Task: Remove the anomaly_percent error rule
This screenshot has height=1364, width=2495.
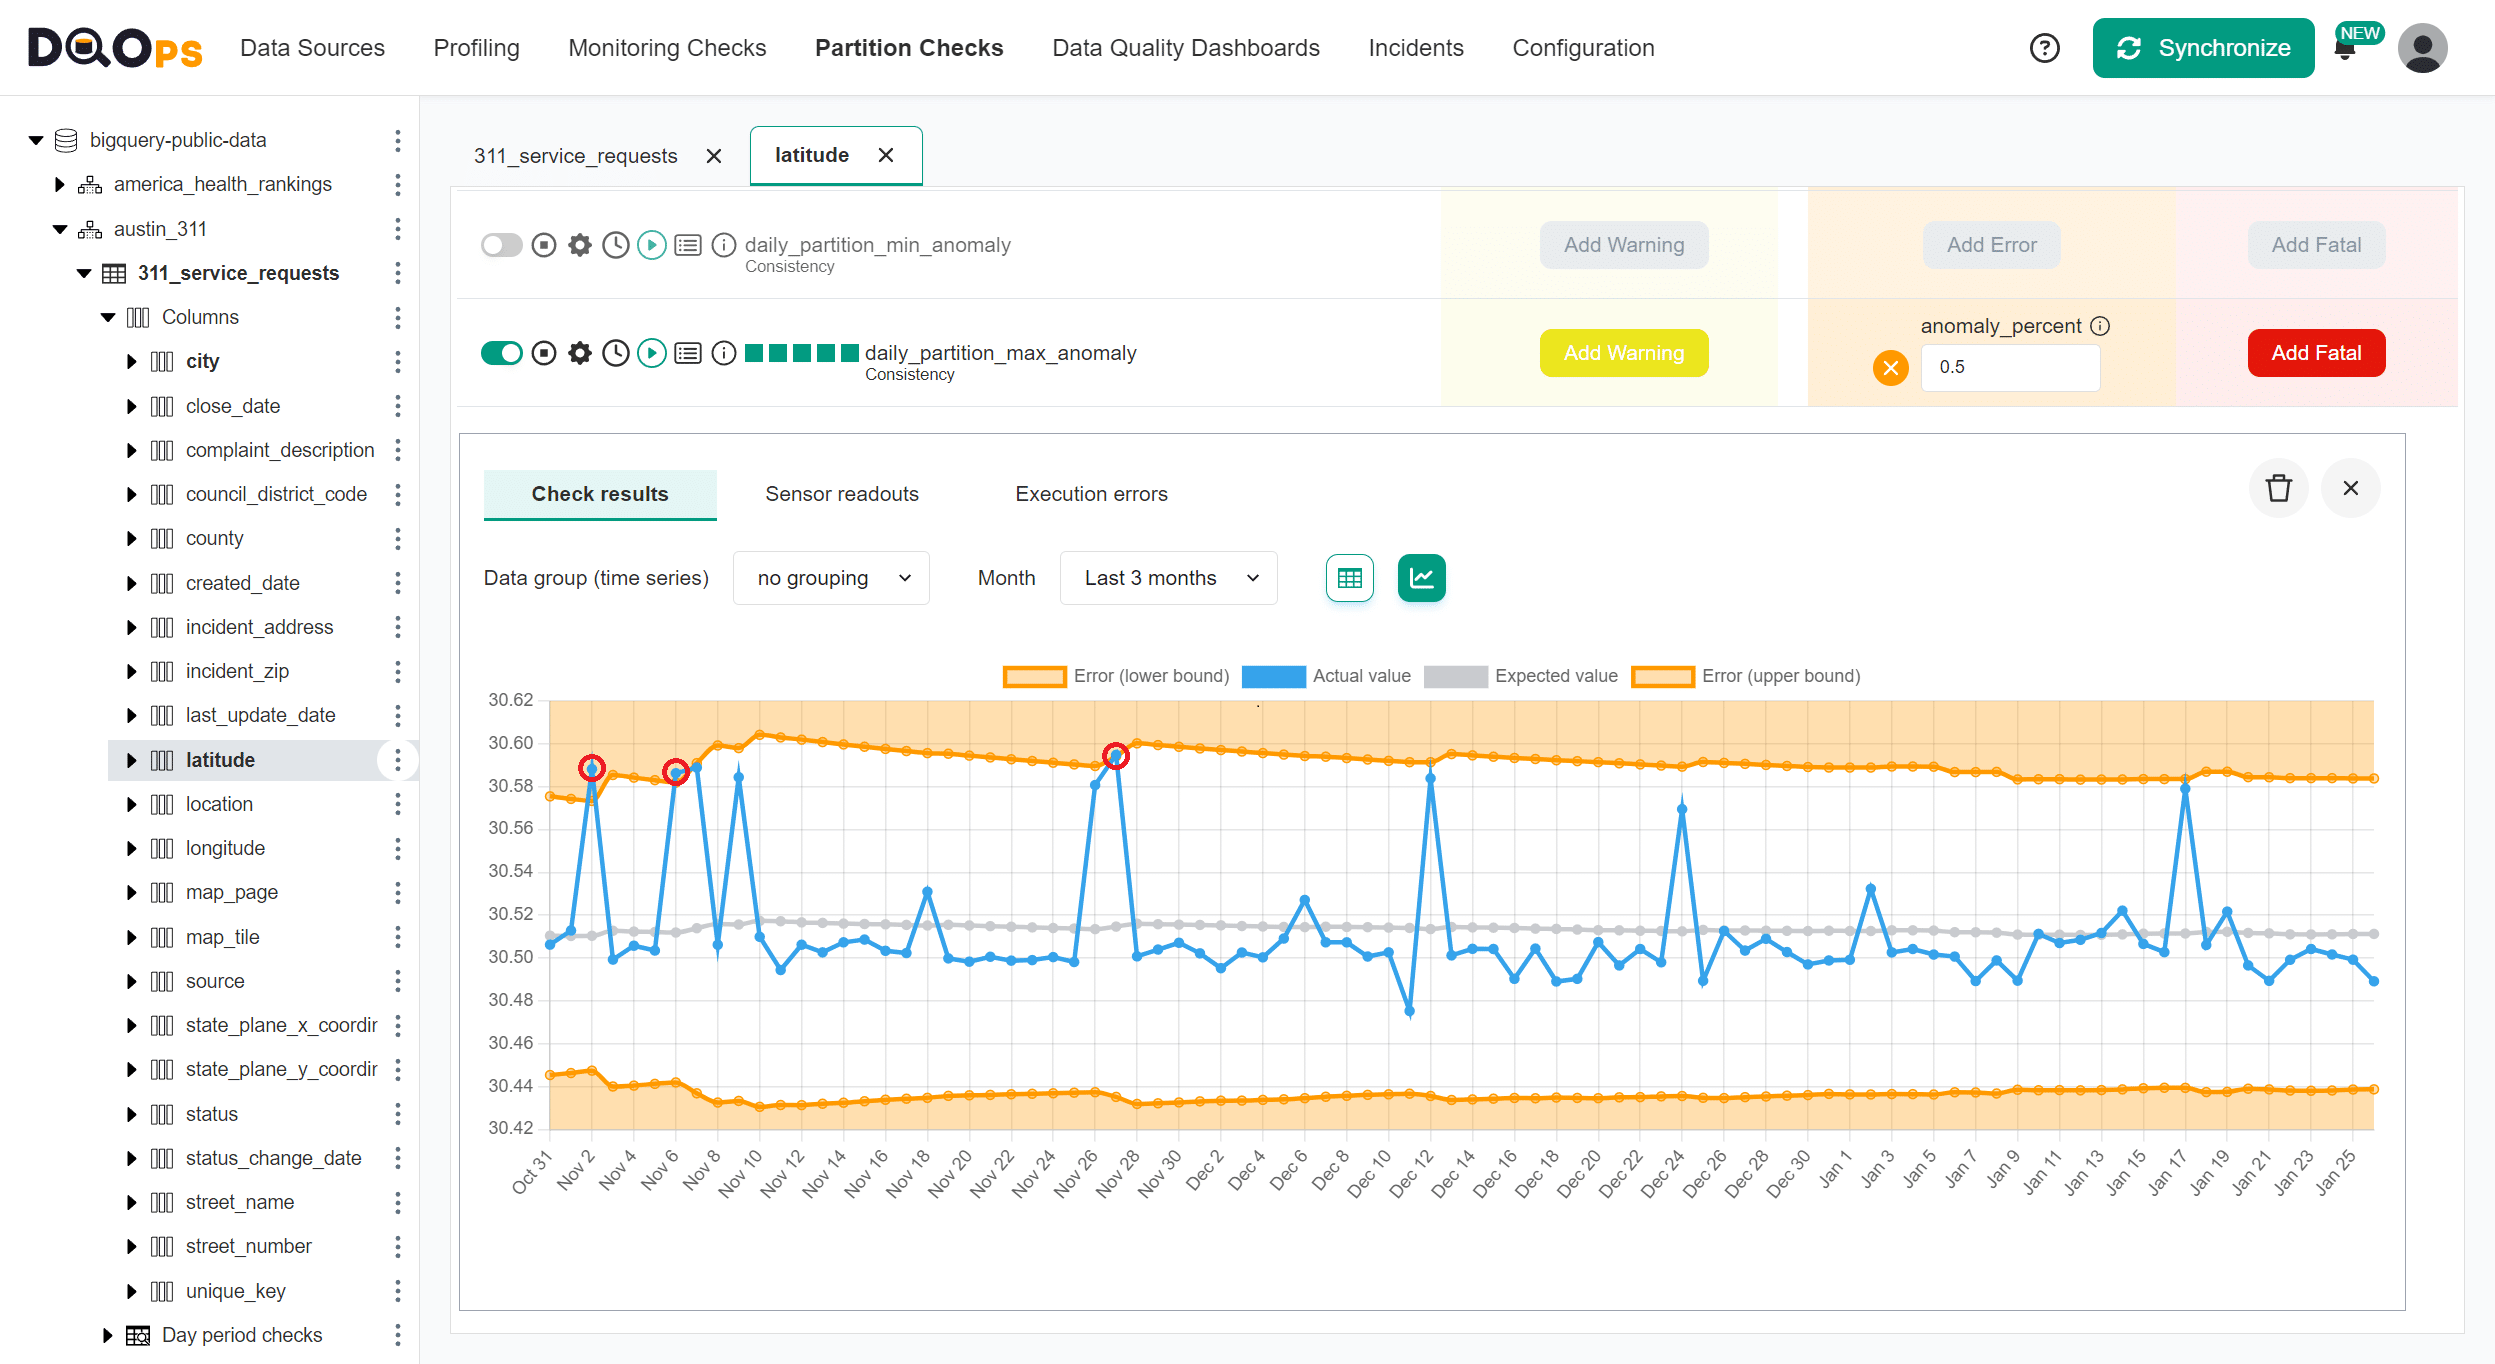Action: point(1890,368)
